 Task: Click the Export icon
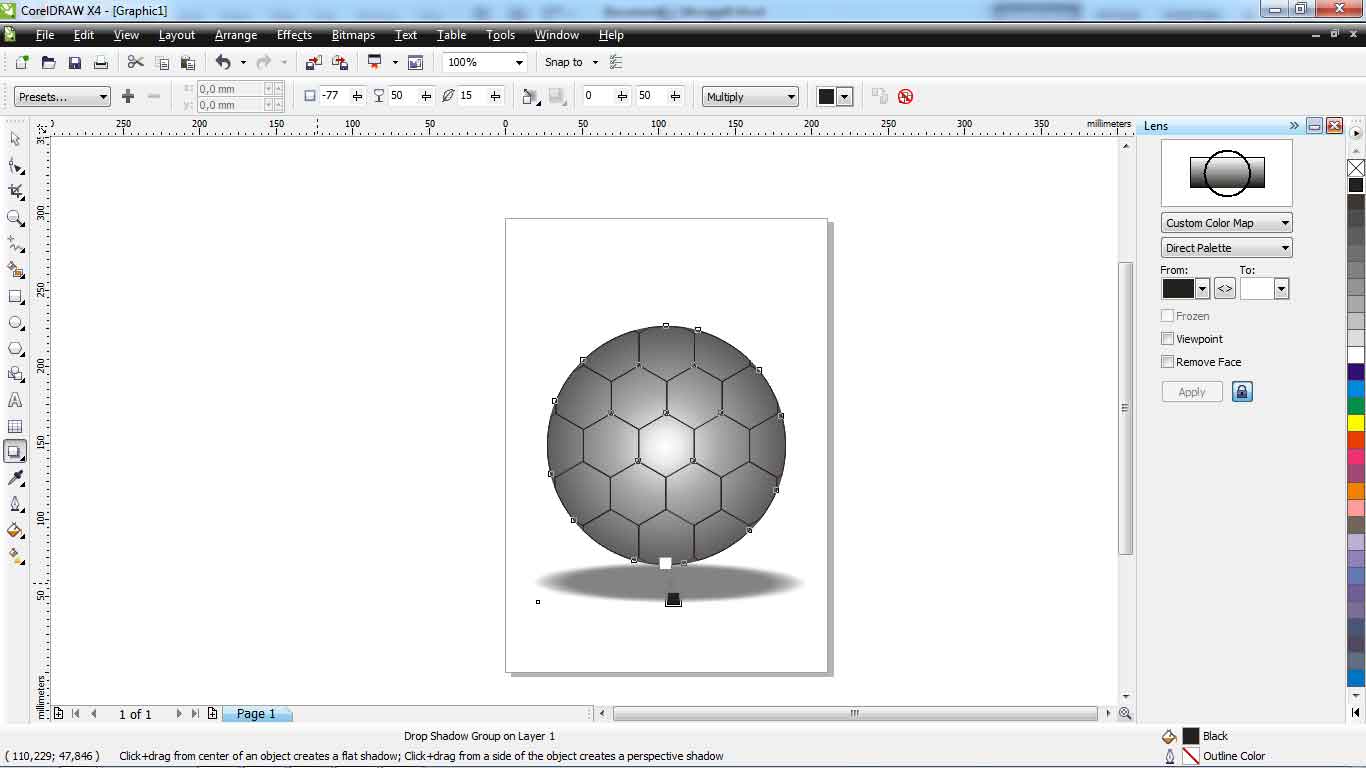point(340,62)
